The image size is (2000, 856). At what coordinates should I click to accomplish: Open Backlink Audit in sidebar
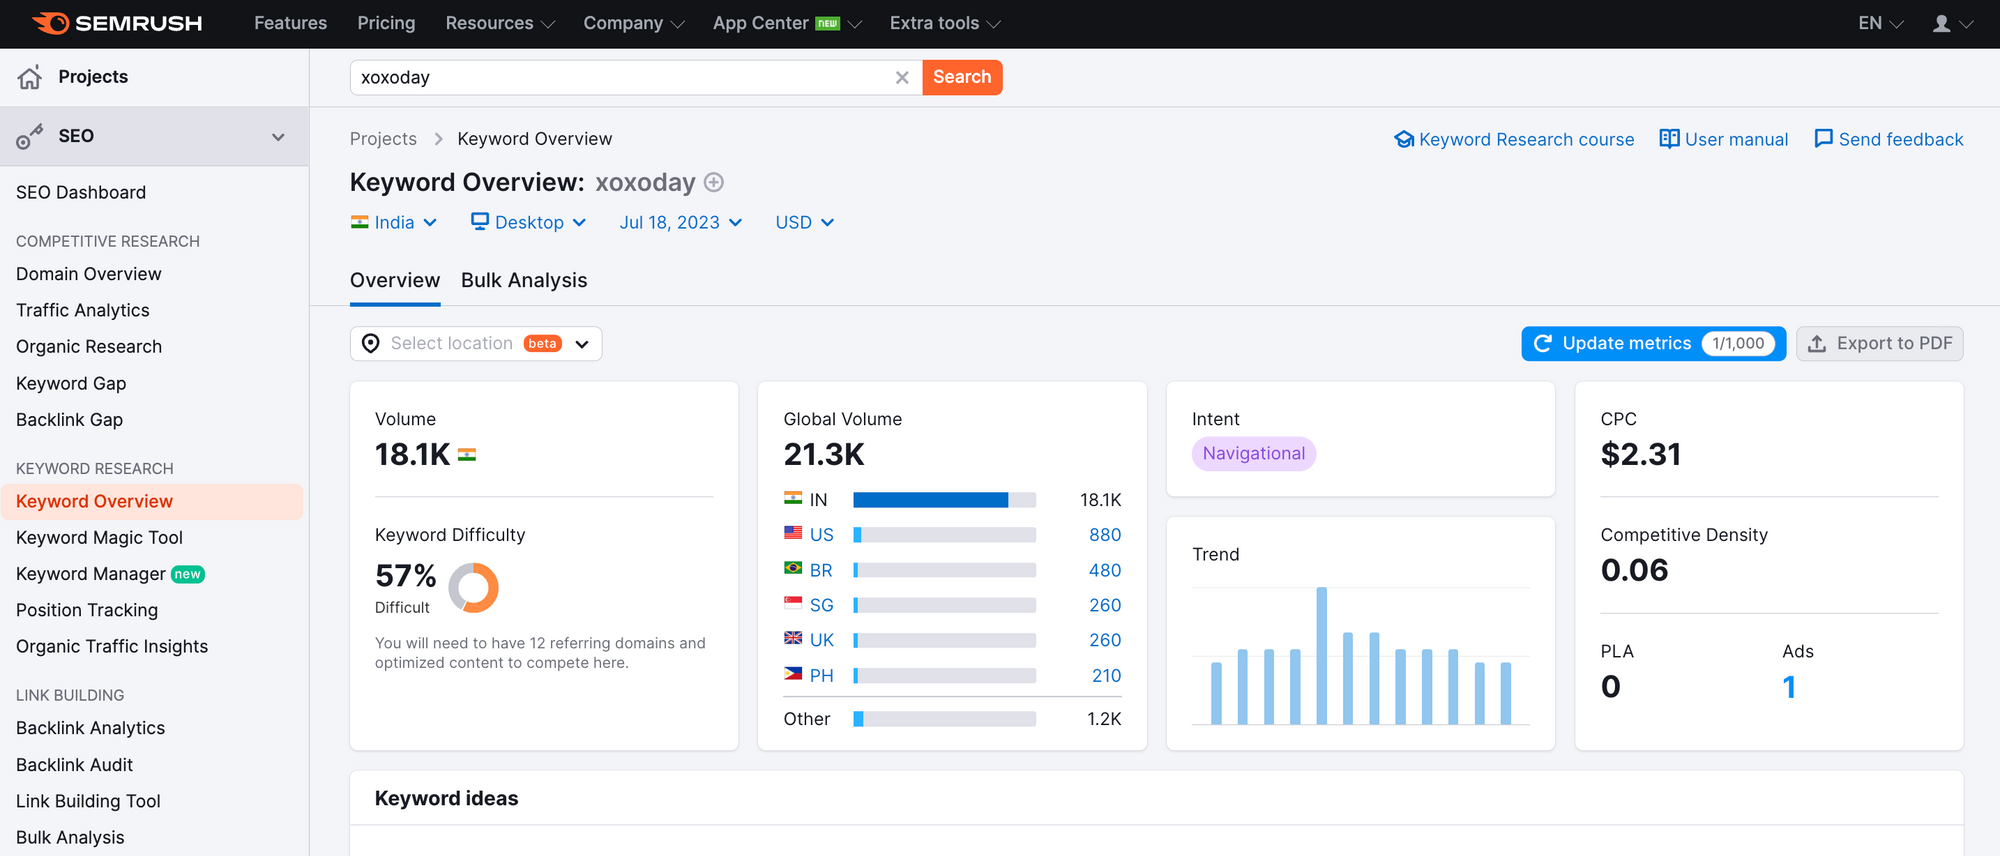click(74, 765)
